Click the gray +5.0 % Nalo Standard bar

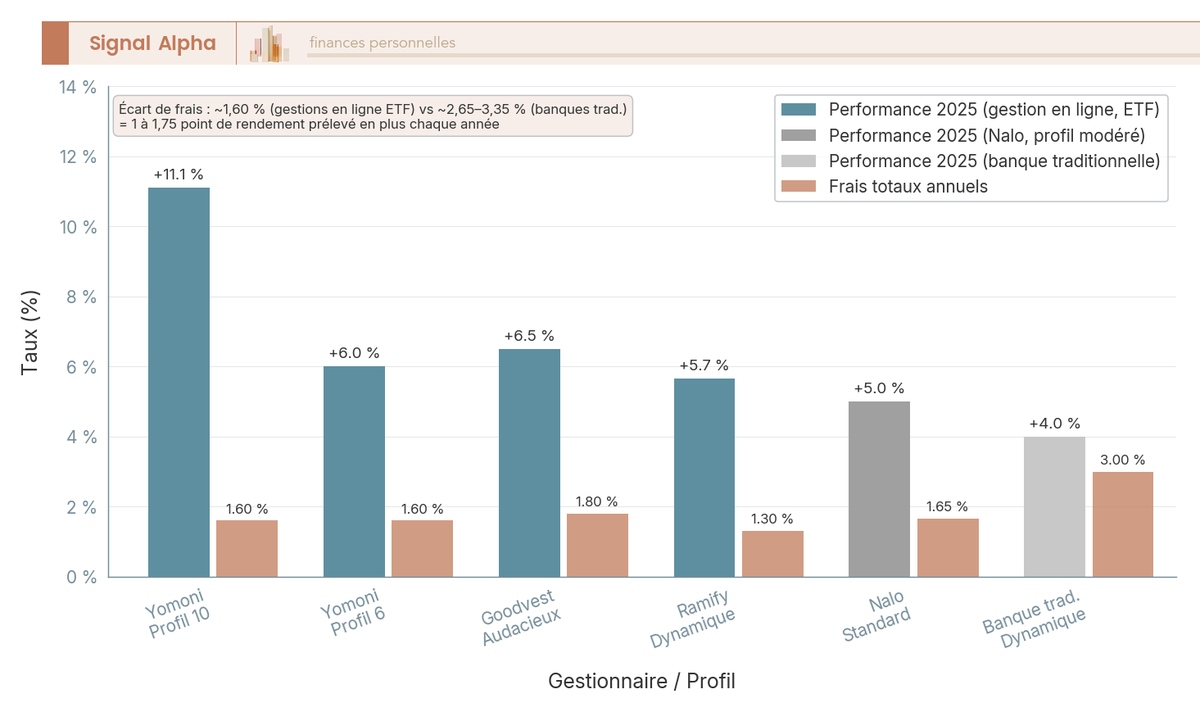coord(878,488)
